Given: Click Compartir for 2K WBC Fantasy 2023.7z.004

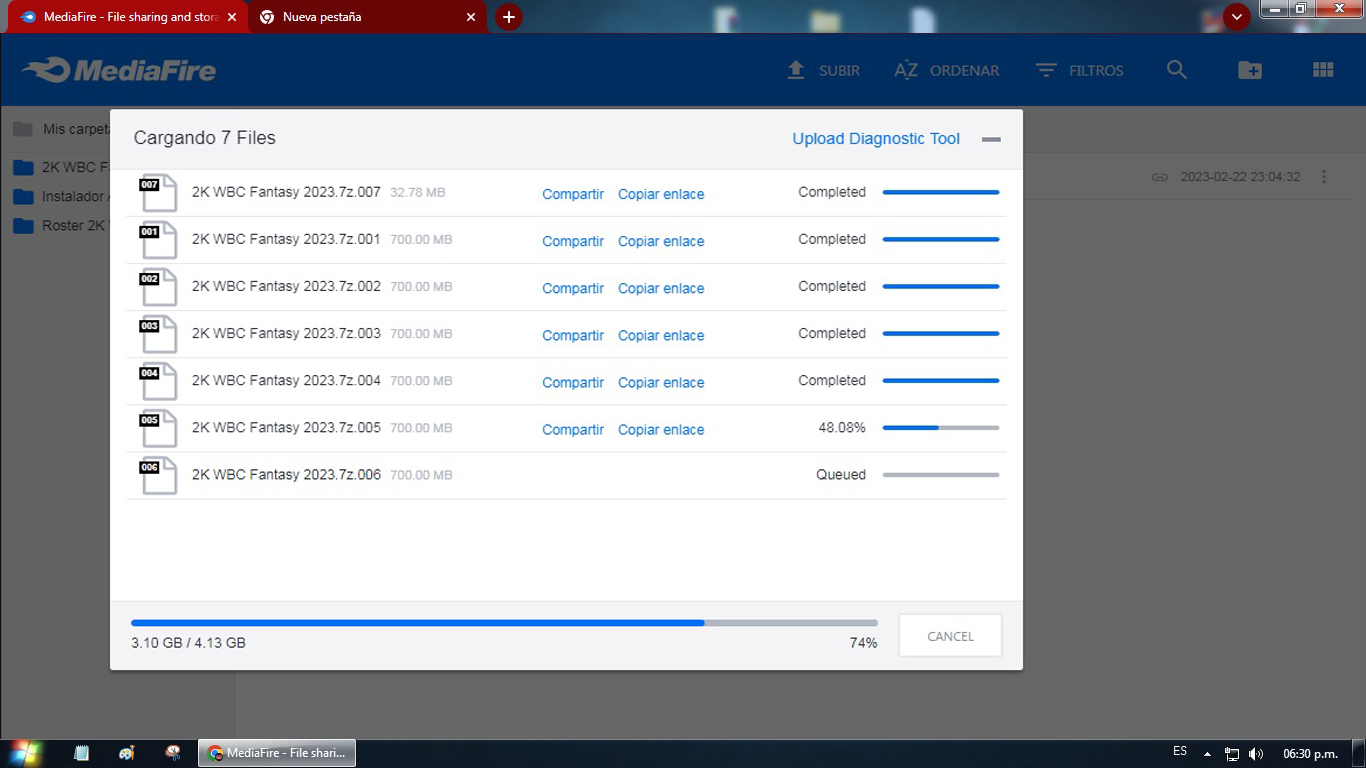Looking at the screenshot, I should click(x=573, y=382).
